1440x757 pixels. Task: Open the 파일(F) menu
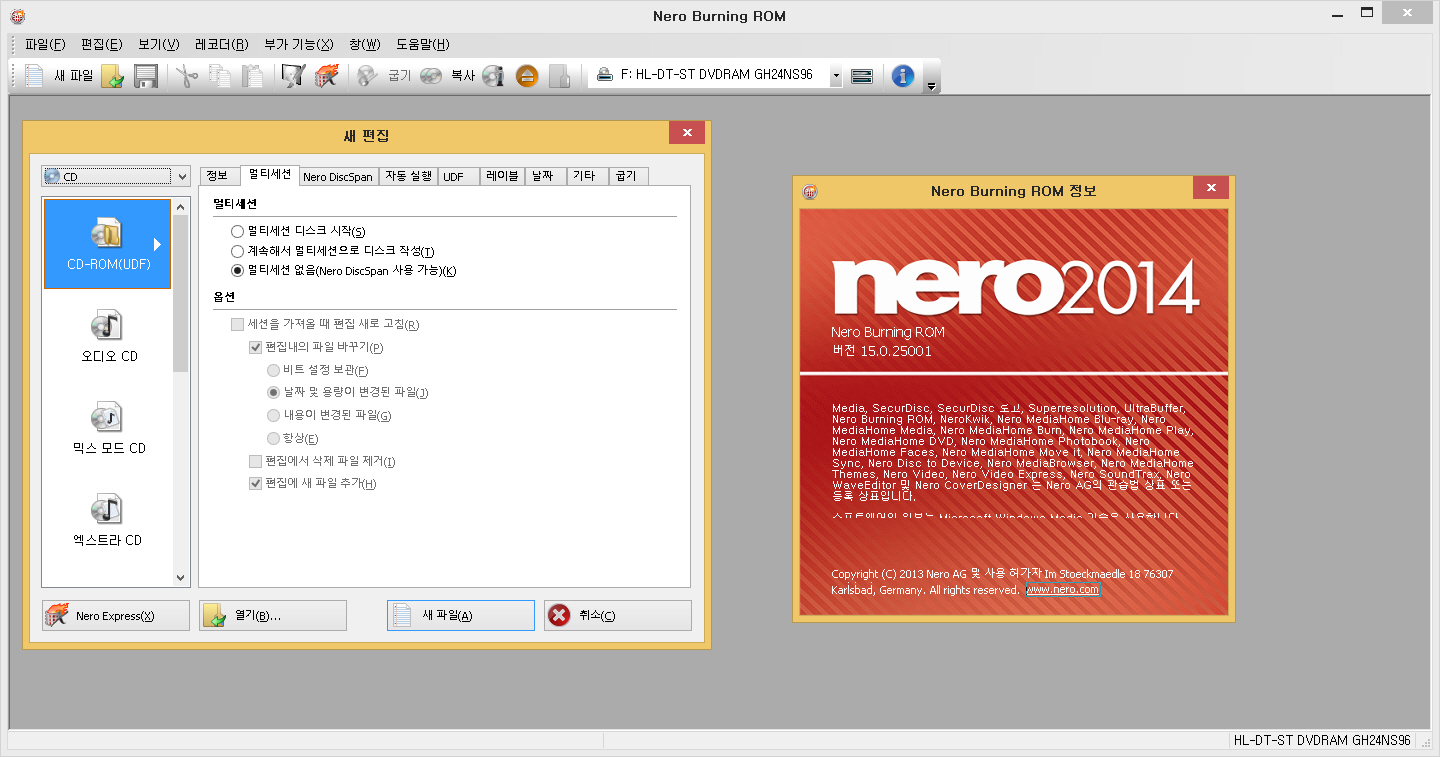point(45,44)
